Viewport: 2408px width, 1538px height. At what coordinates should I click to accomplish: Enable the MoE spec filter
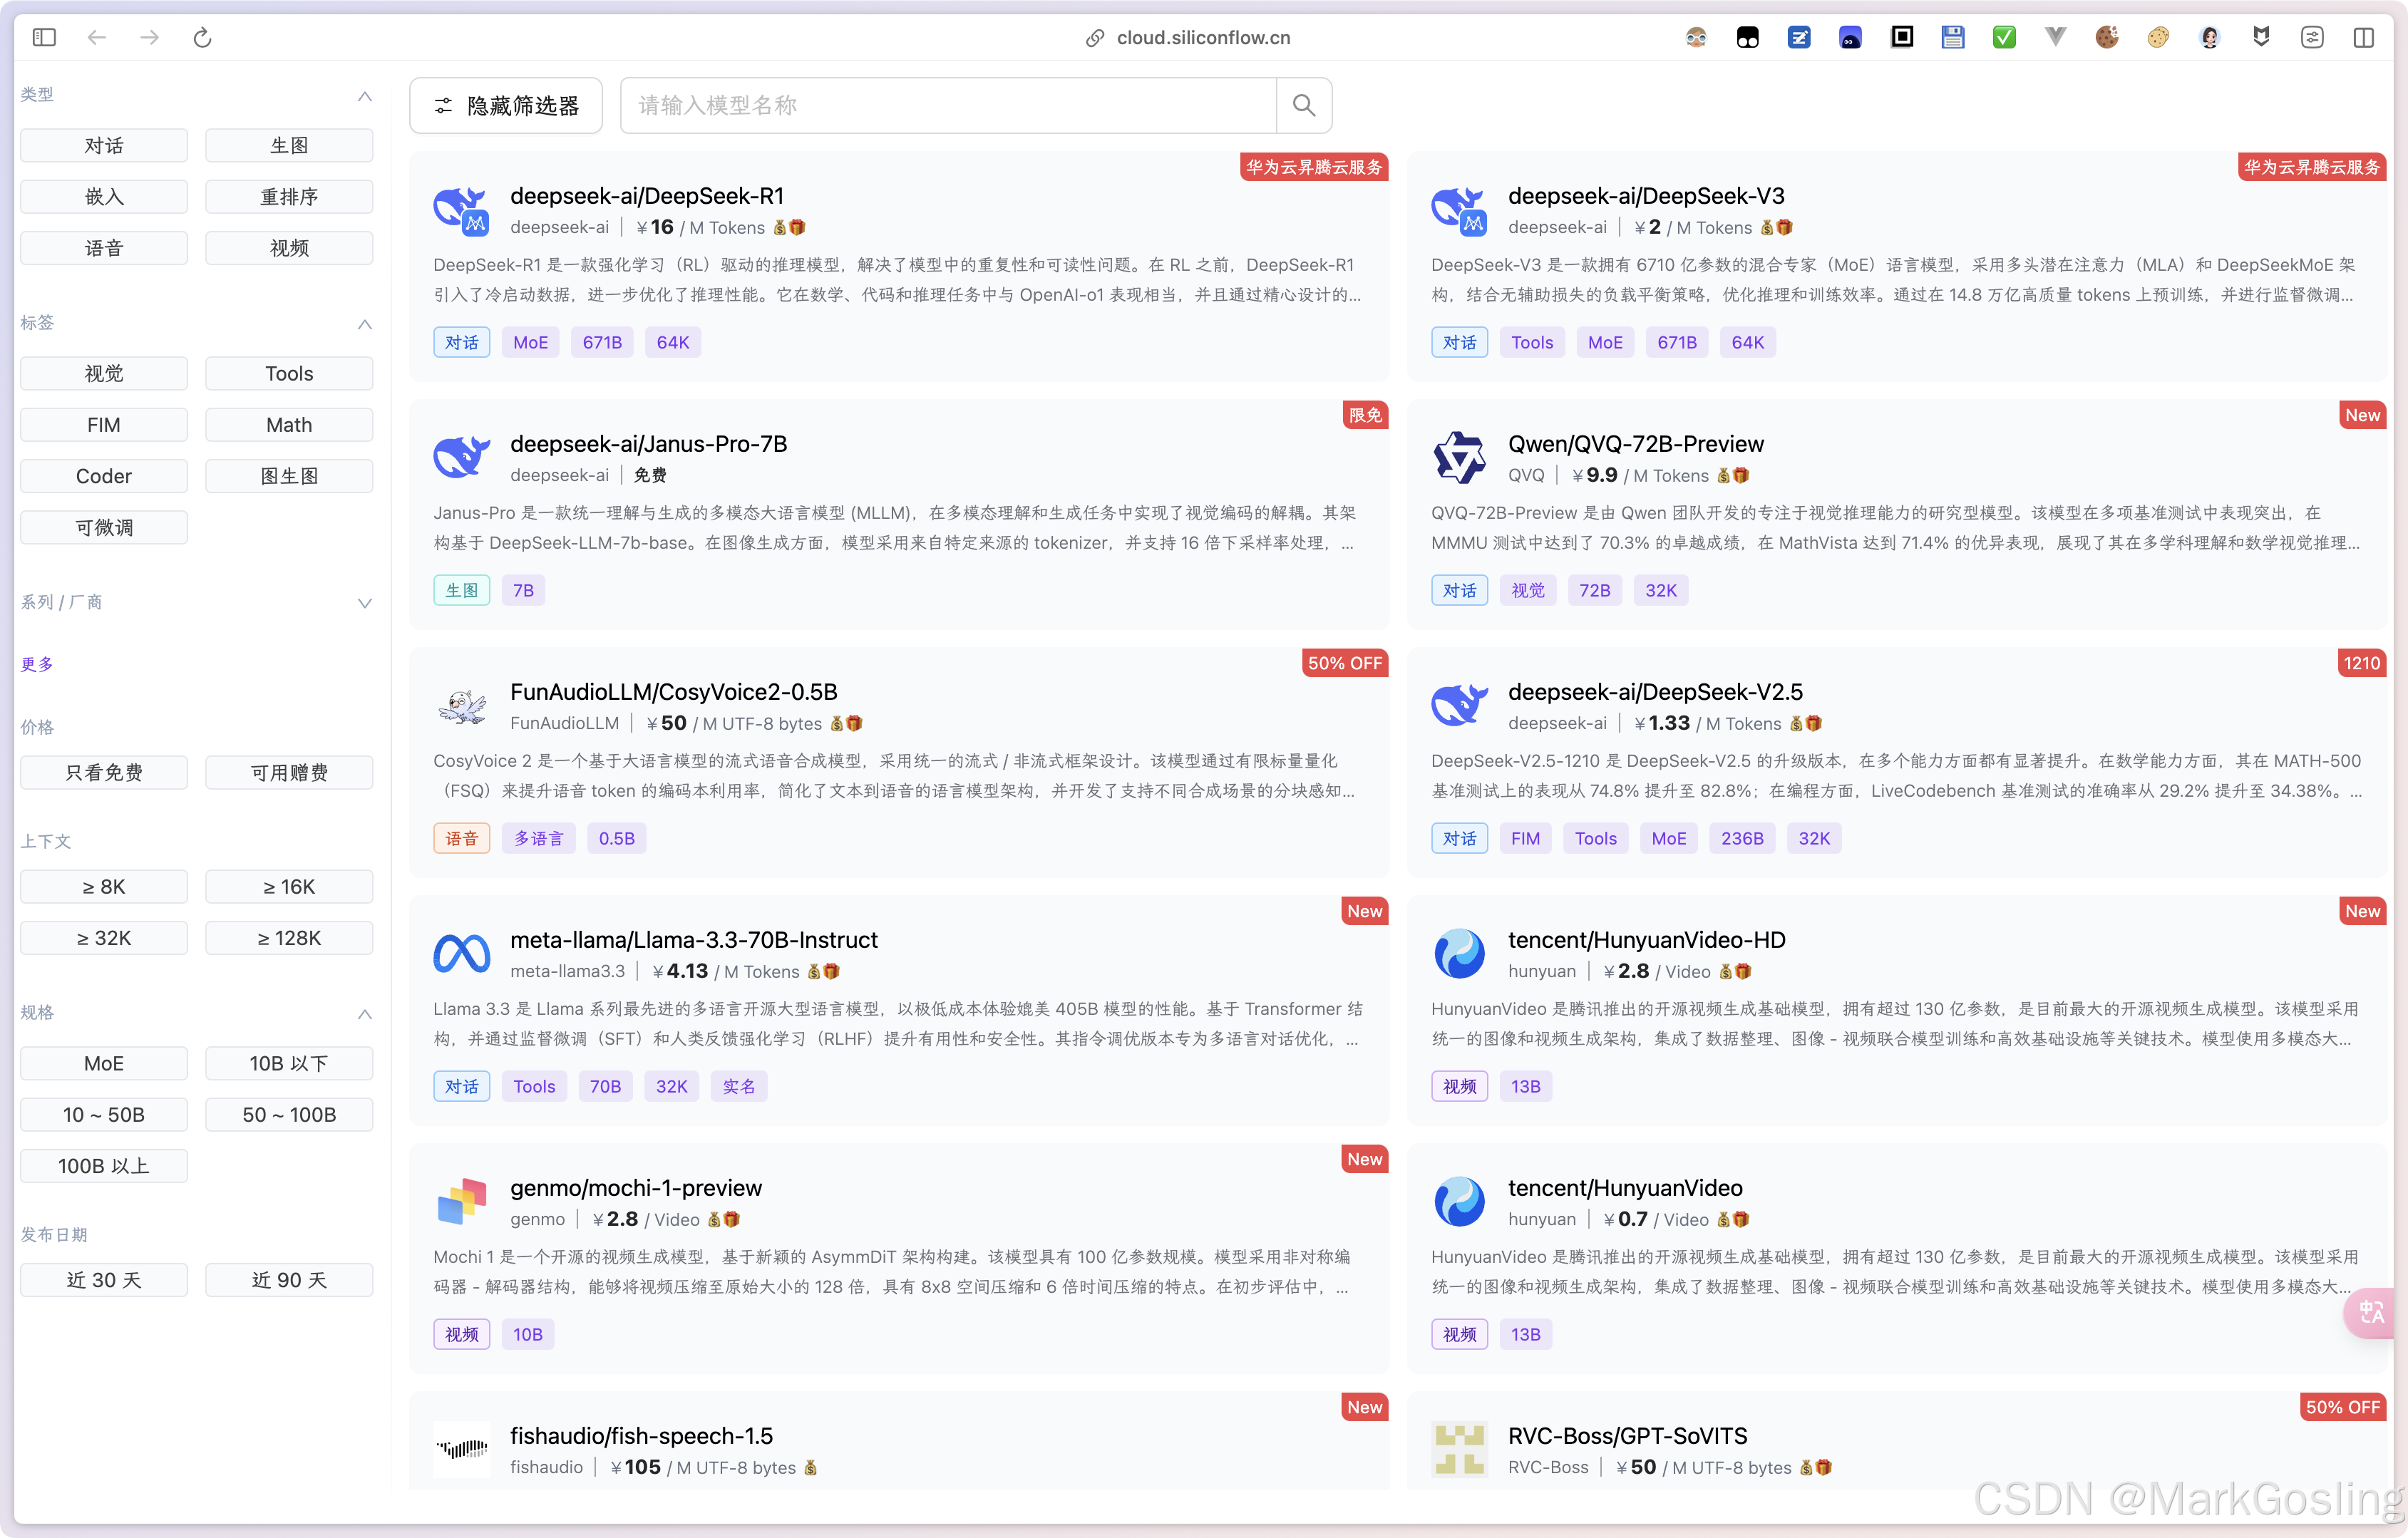(x=104, y=1064)
